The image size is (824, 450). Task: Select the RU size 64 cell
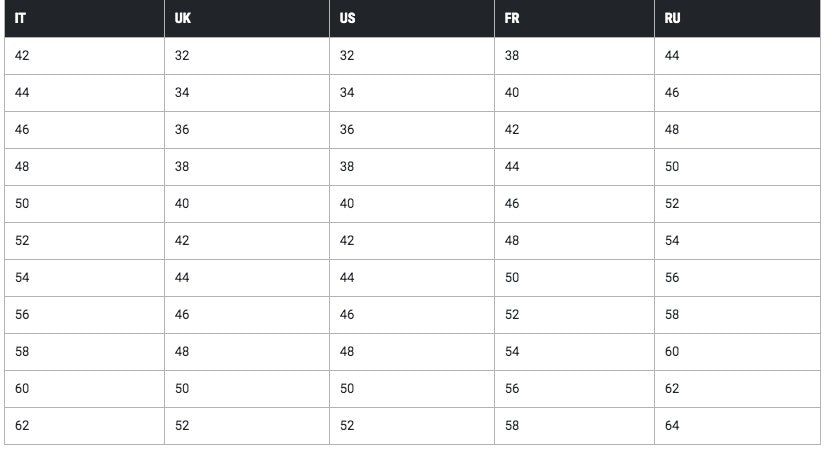click(672, 426)
